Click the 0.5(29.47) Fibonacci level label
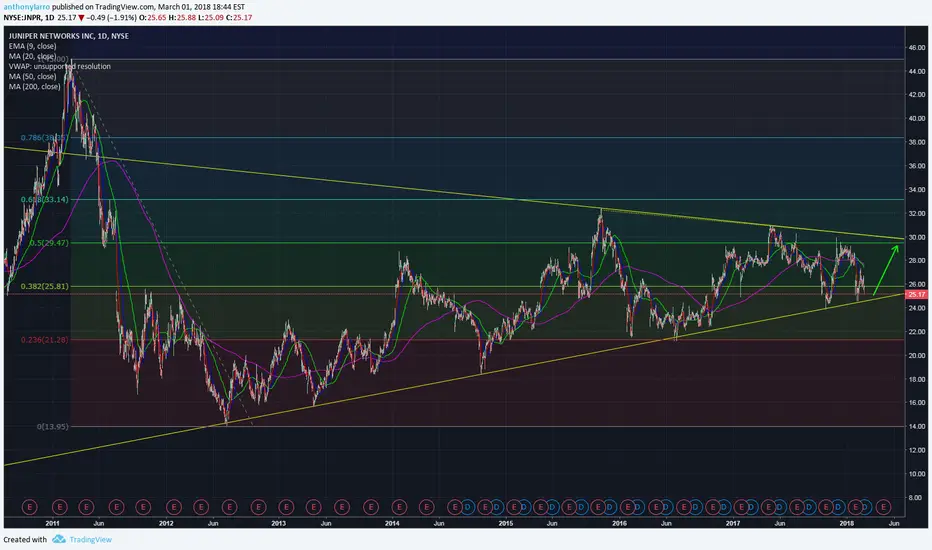Viewport: 932px width, 550px height. coord(49,243)
